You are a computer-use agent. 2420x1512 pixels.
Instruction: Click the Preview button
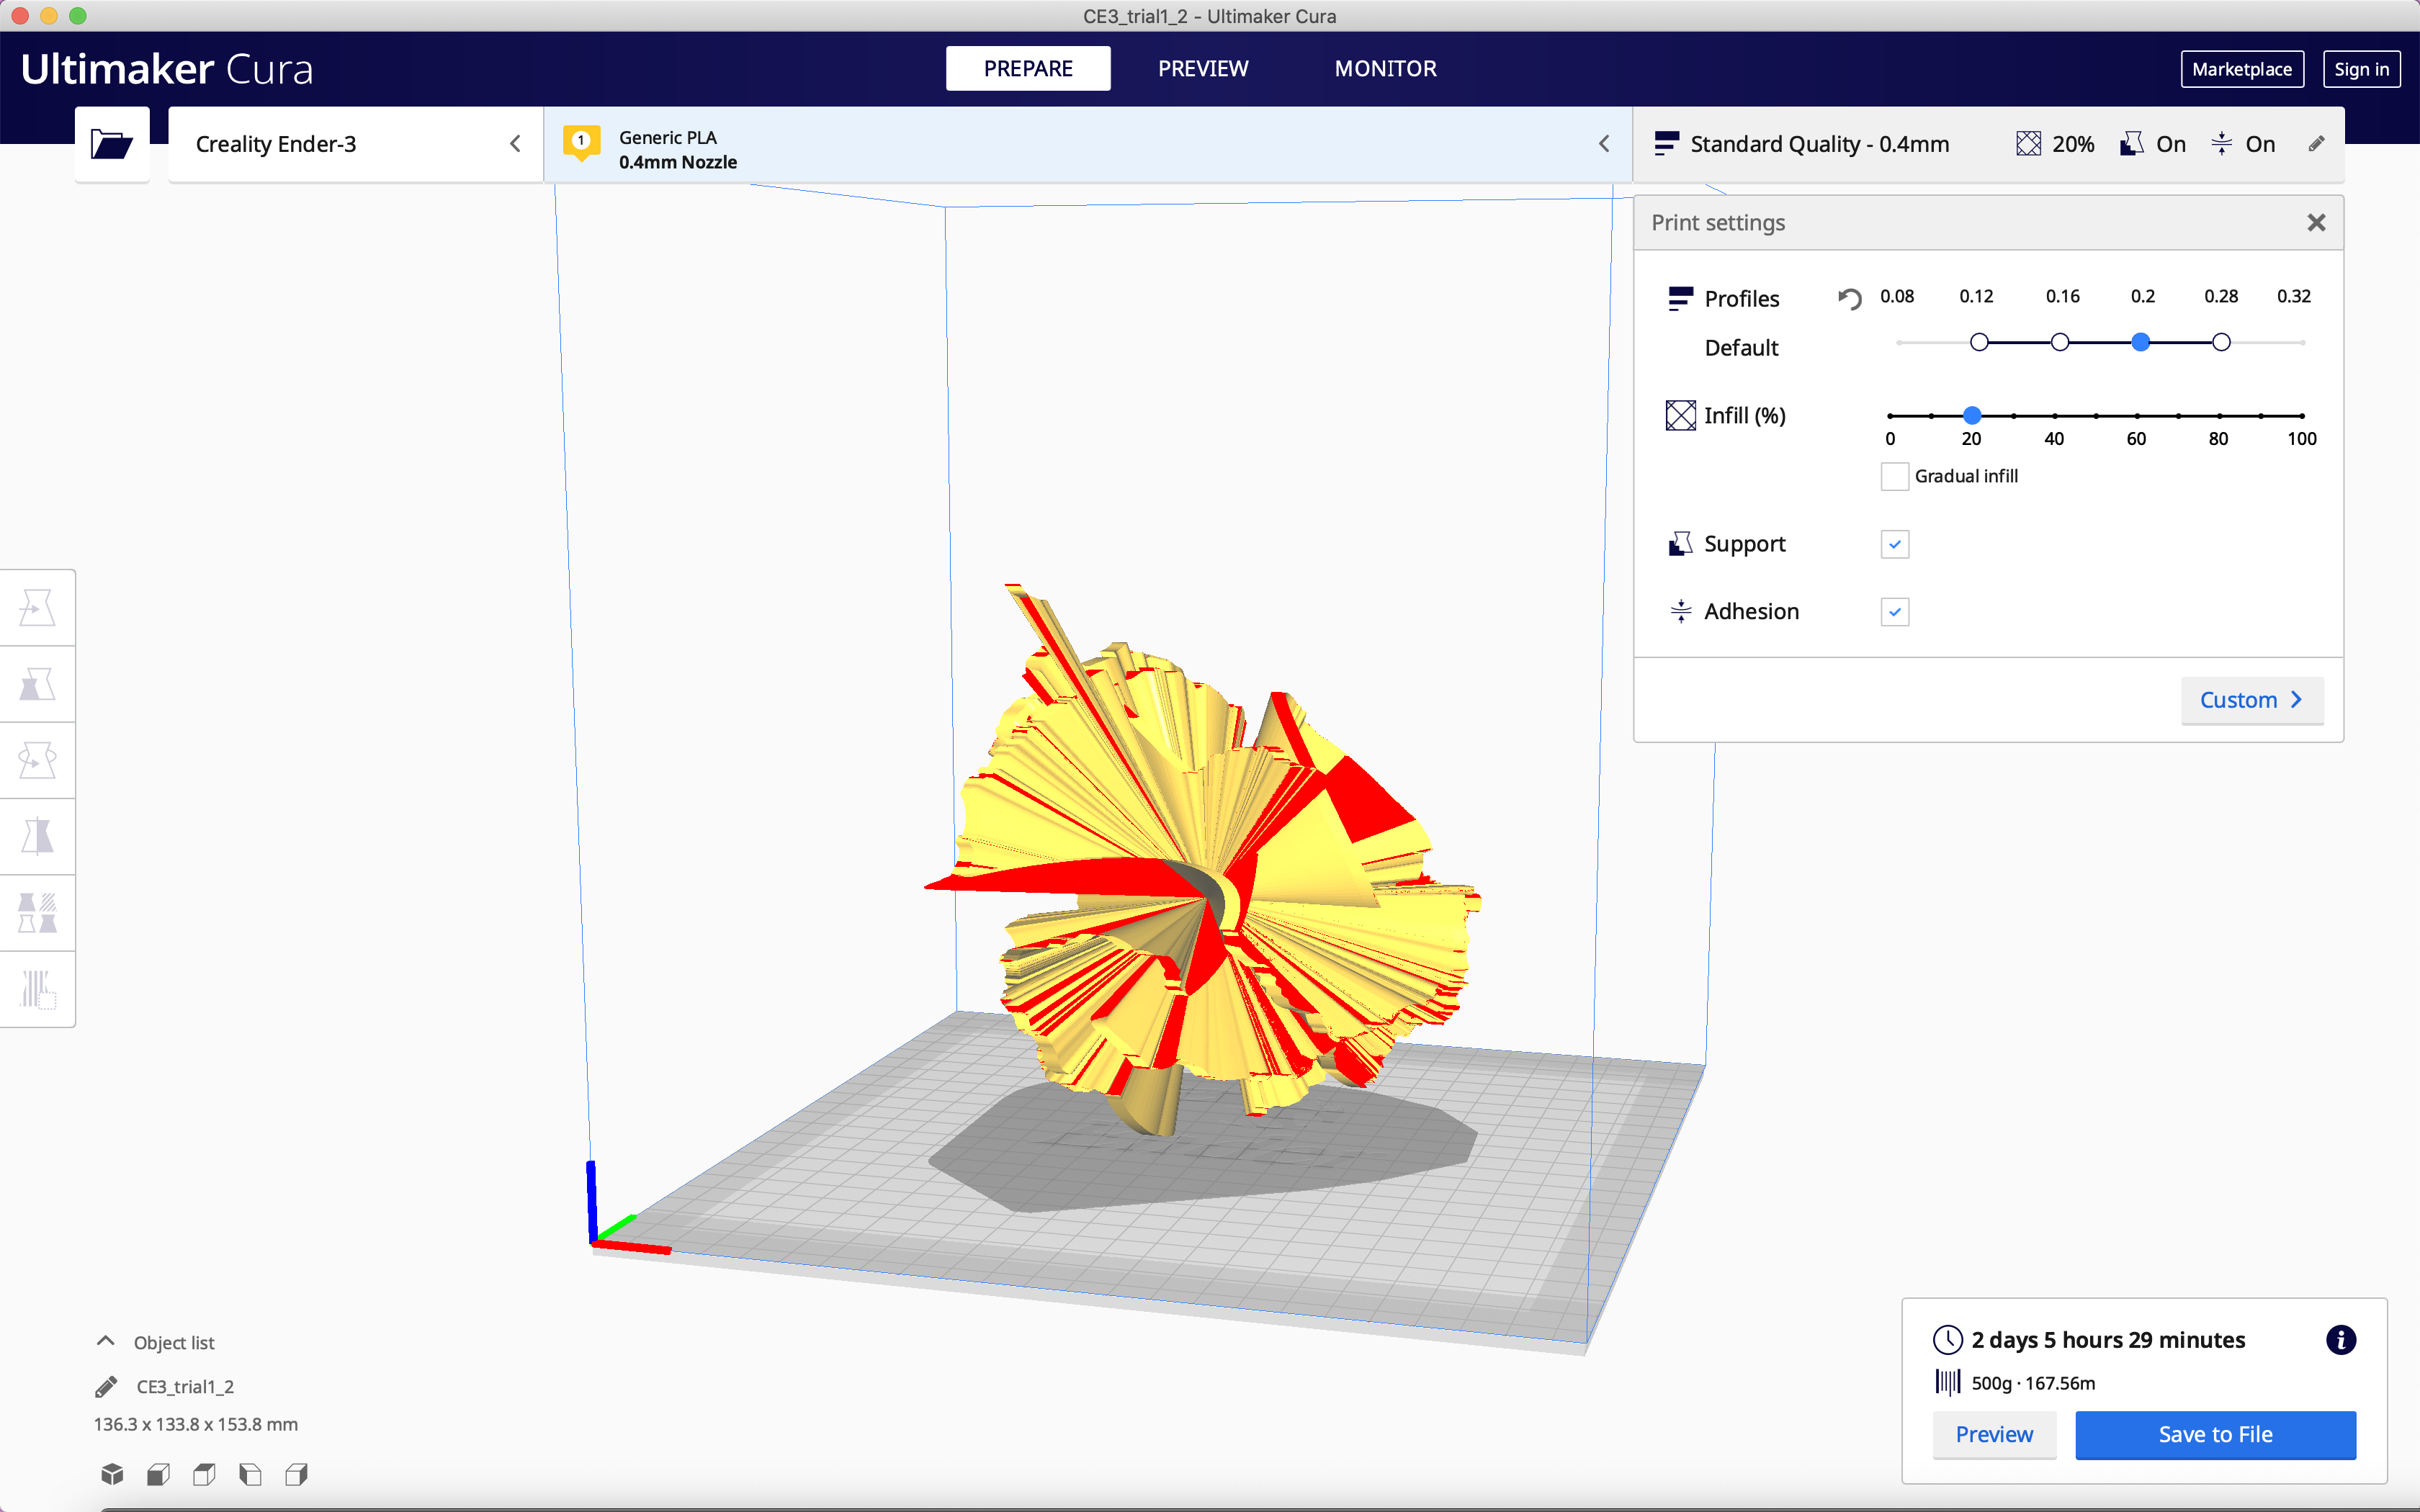[1994, 1434]
